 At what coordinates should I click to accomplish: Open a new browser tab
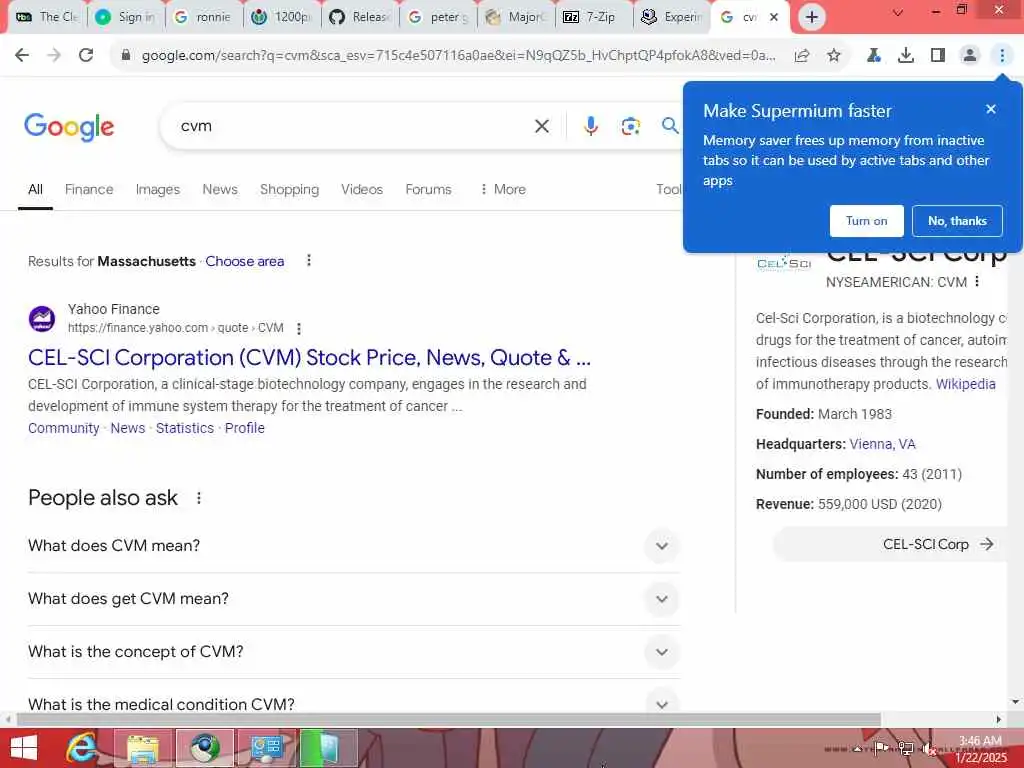811,17
